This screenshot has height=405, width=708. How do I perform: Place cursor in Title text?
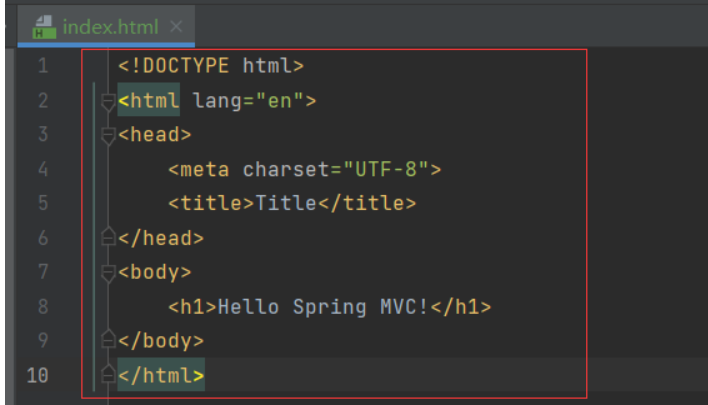pos(286,203)
